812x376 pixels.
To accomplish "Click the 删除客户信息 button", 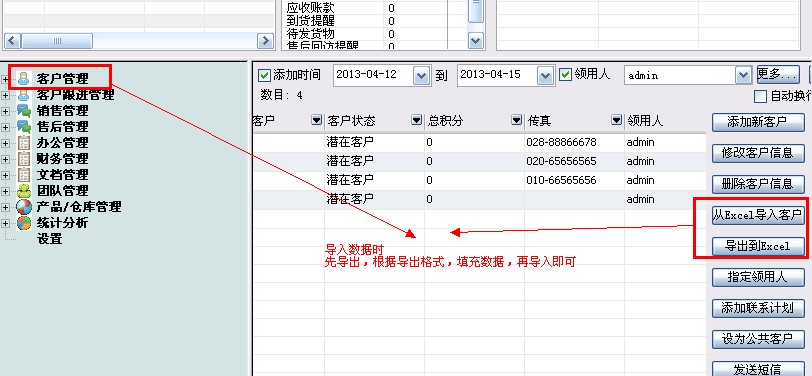I will (x=758, y=185).
